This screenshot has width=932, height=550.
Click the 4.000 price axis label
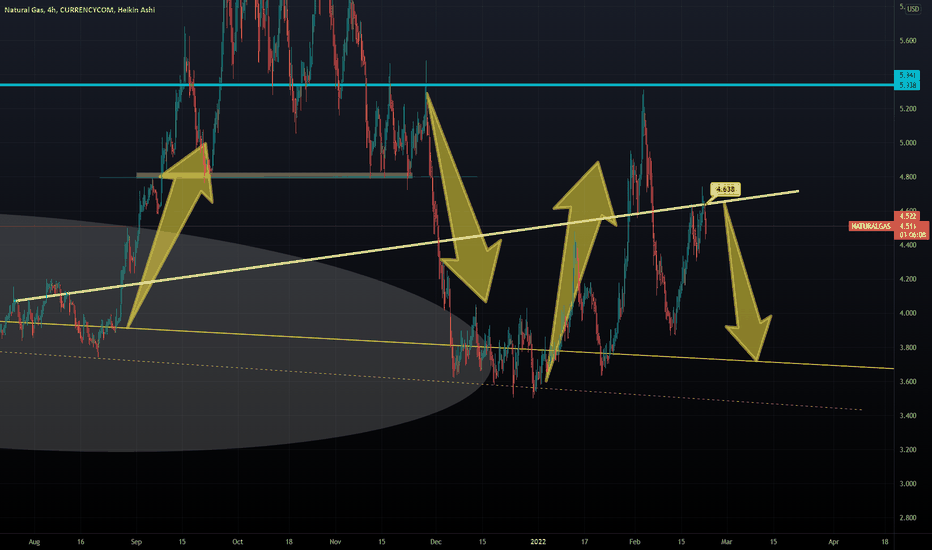908,313
